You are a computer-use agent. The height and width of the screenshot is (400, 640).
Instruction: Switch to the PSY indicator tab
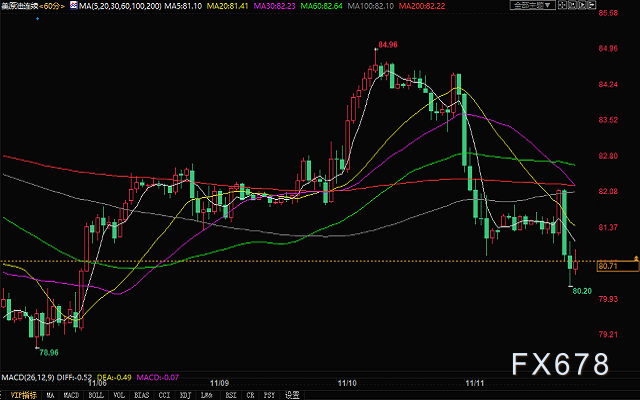click(x=269, y=395)
